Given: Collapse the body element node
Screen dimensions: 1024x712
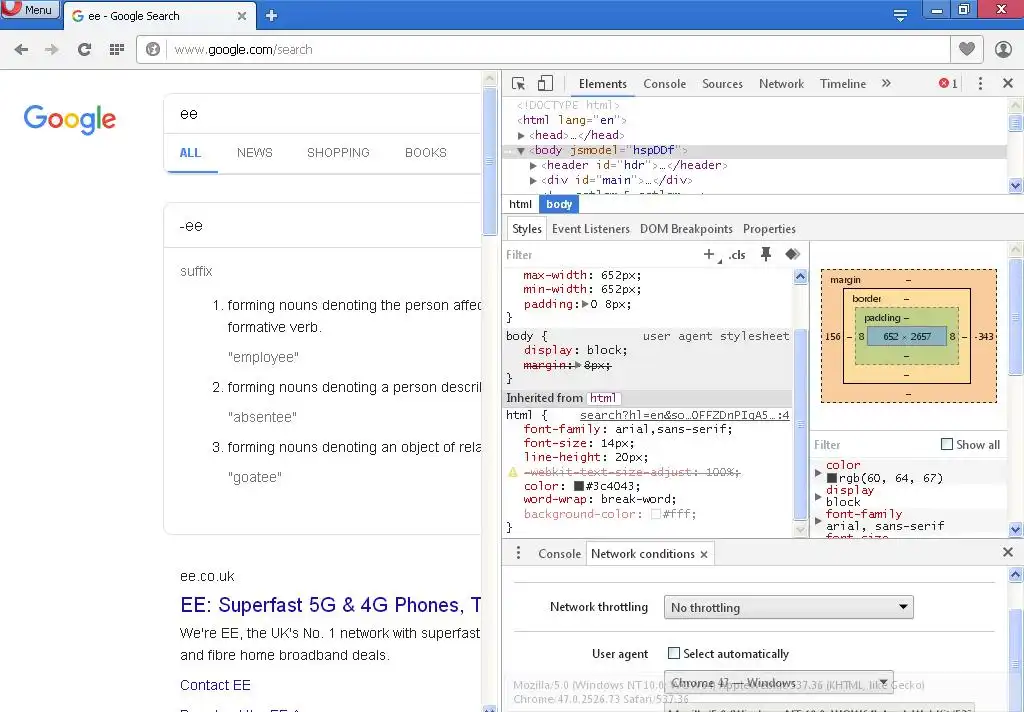Looking at the screenshot, I should tap(521, 150).
